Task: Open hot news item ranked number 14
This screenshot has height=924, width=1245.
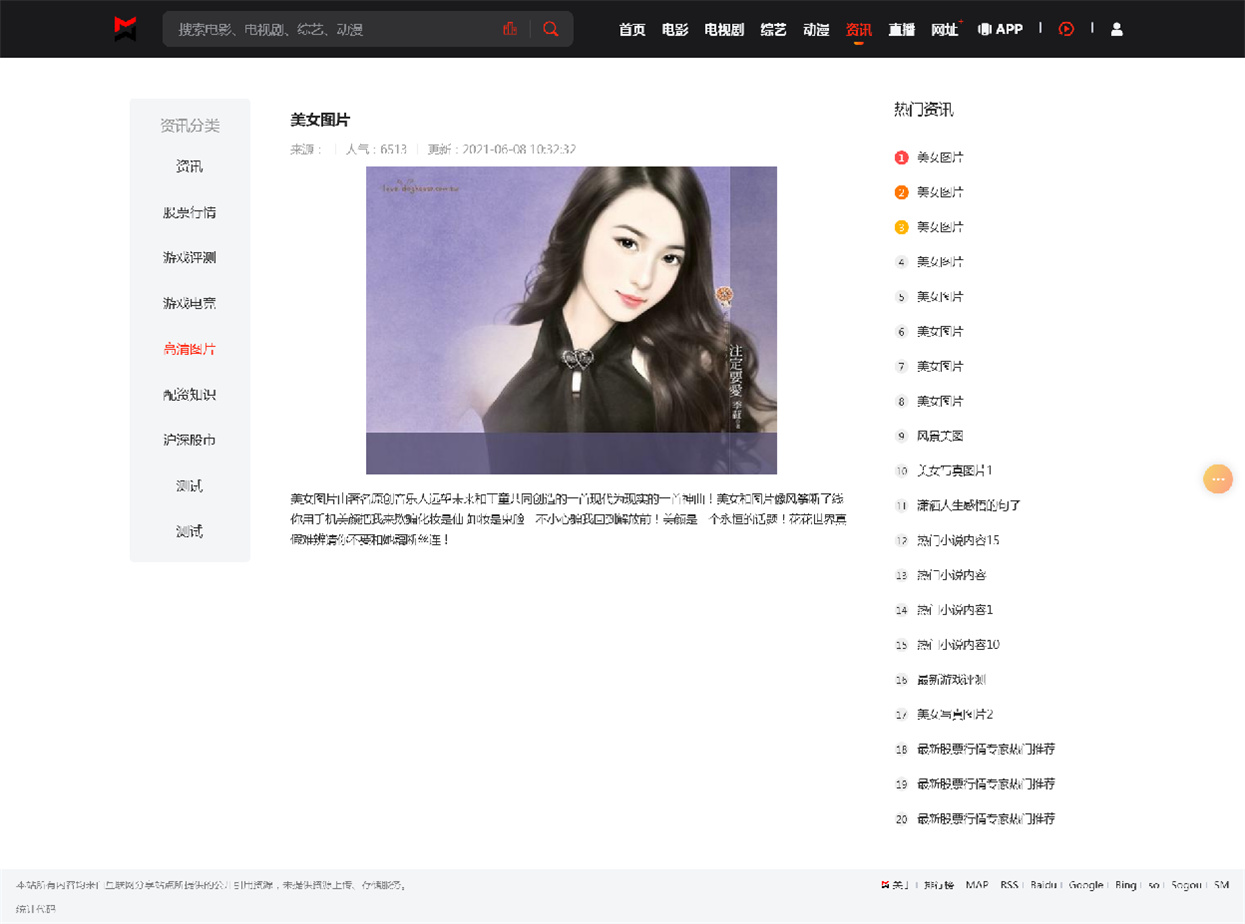Action: tap(954, 610)
